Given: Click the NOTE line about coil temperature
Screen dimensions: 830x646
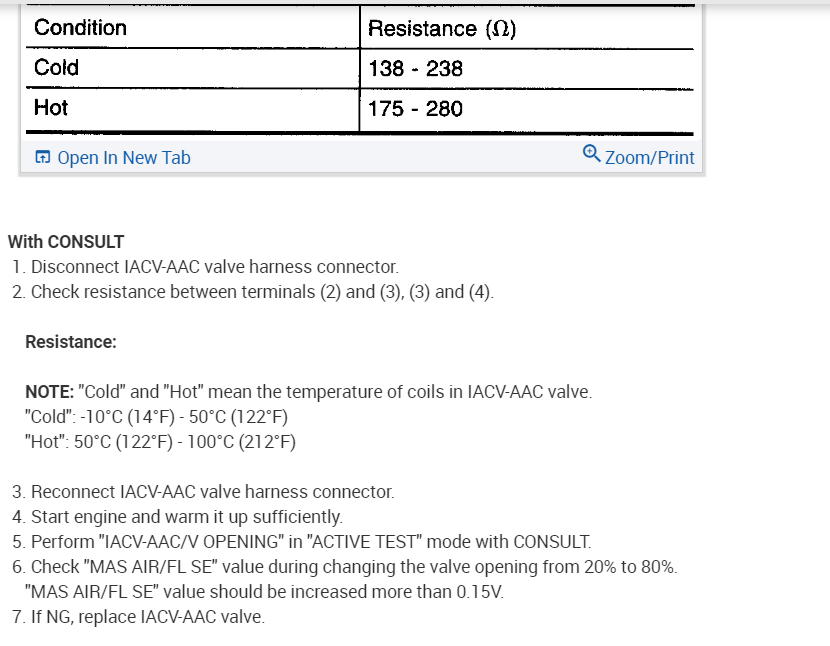Looking at the screenshot, I should click(x=308, y=392).
